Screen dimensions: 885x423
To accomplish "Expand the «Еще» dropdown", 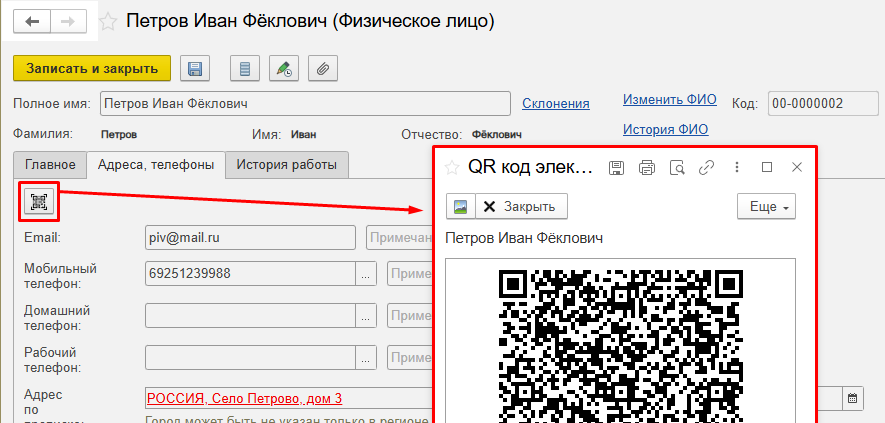I will coord(766,206).
